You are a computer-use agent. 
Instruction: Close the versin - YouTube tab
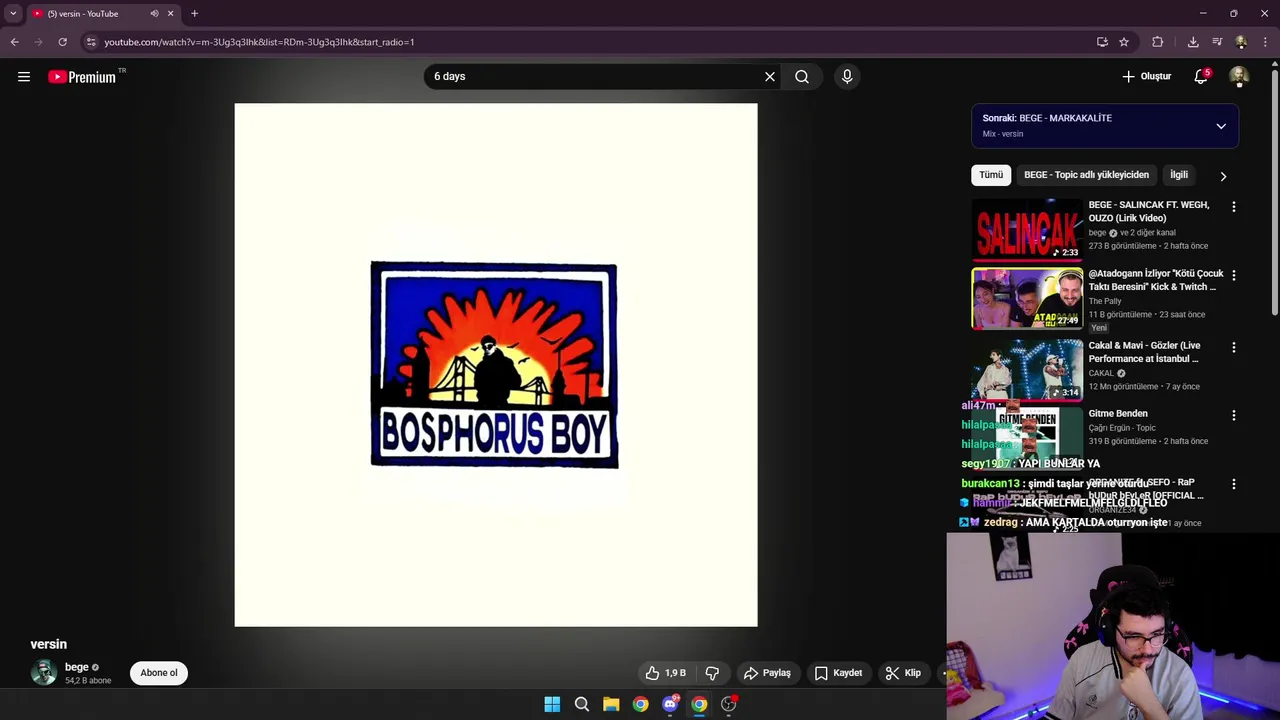pyautogui.click(x=170, y=14)
